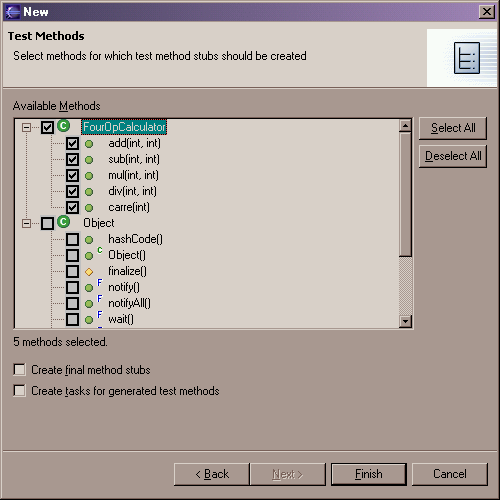
Task: Collapse the Object class tree node
Action: [x=26, y=223]
